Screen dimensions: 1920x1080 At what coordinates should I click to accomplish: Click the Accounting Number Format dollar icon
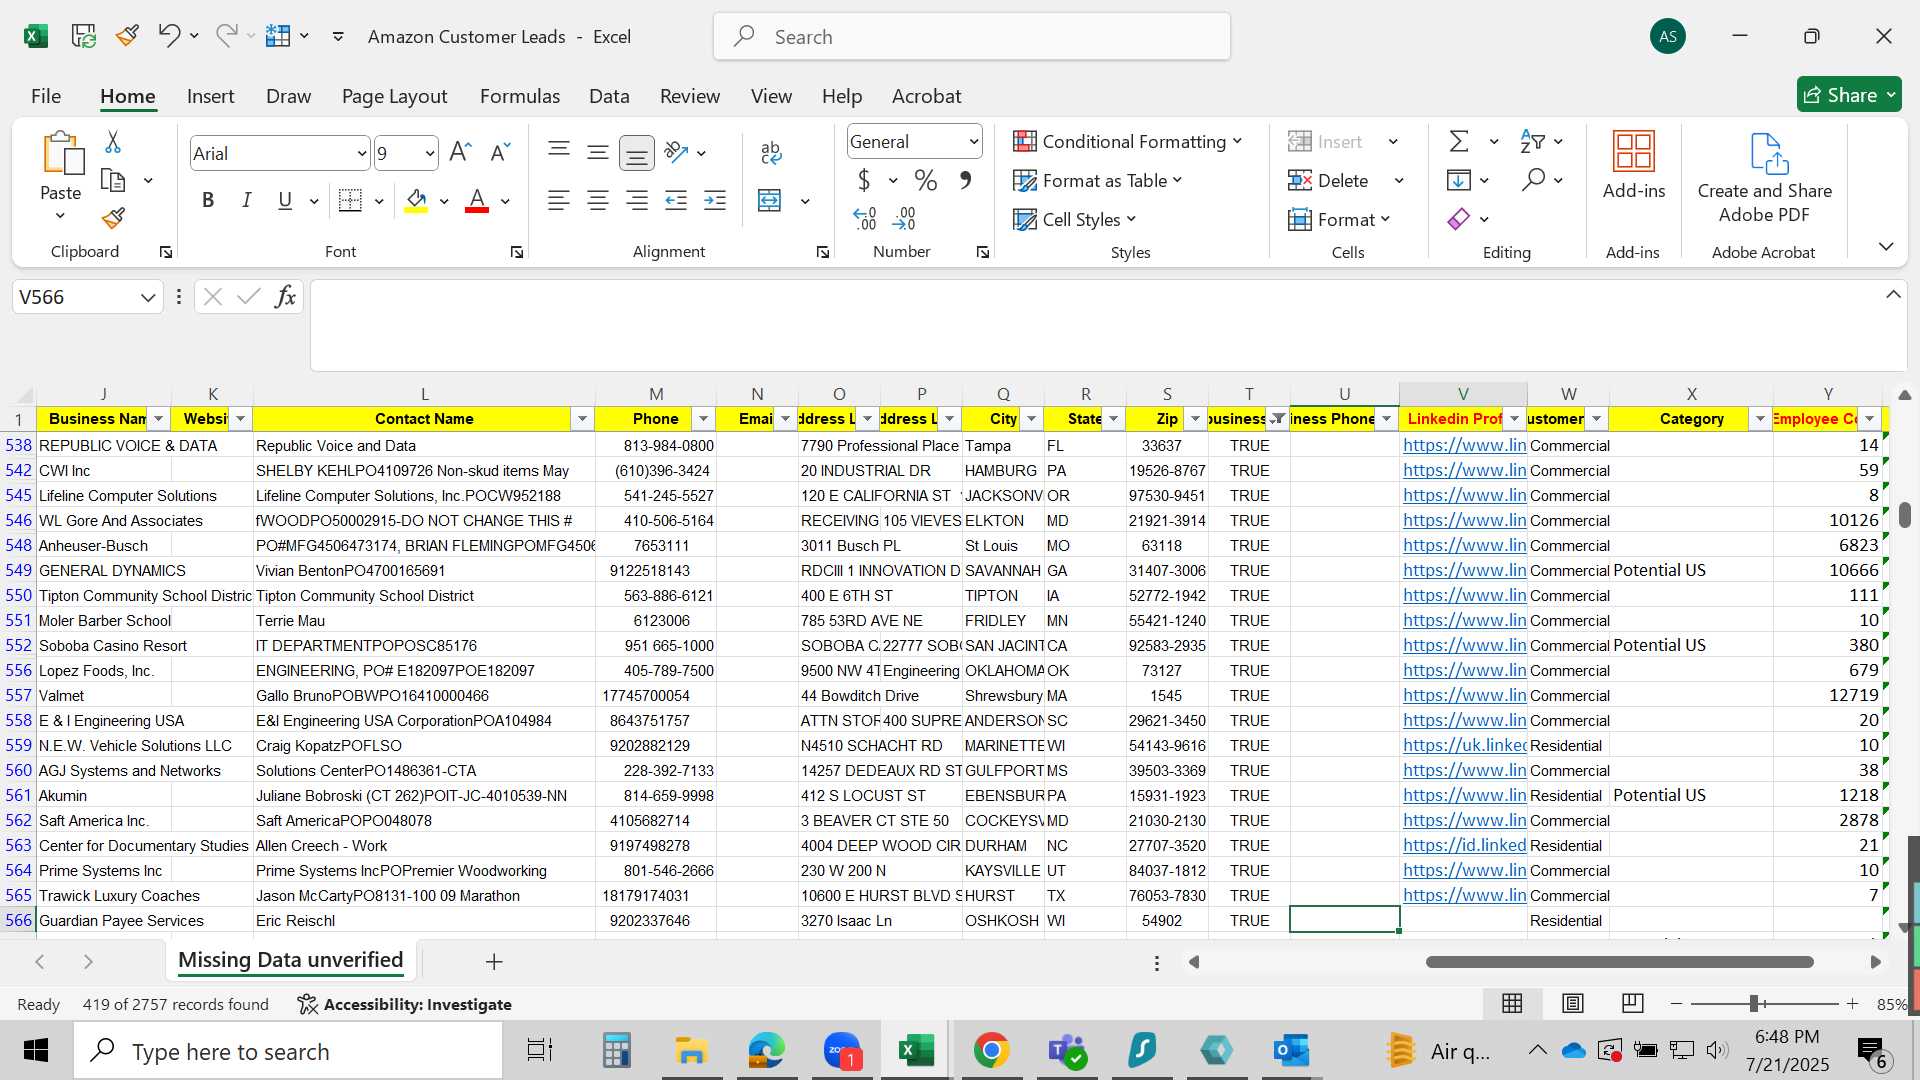(x=864, y=180)
